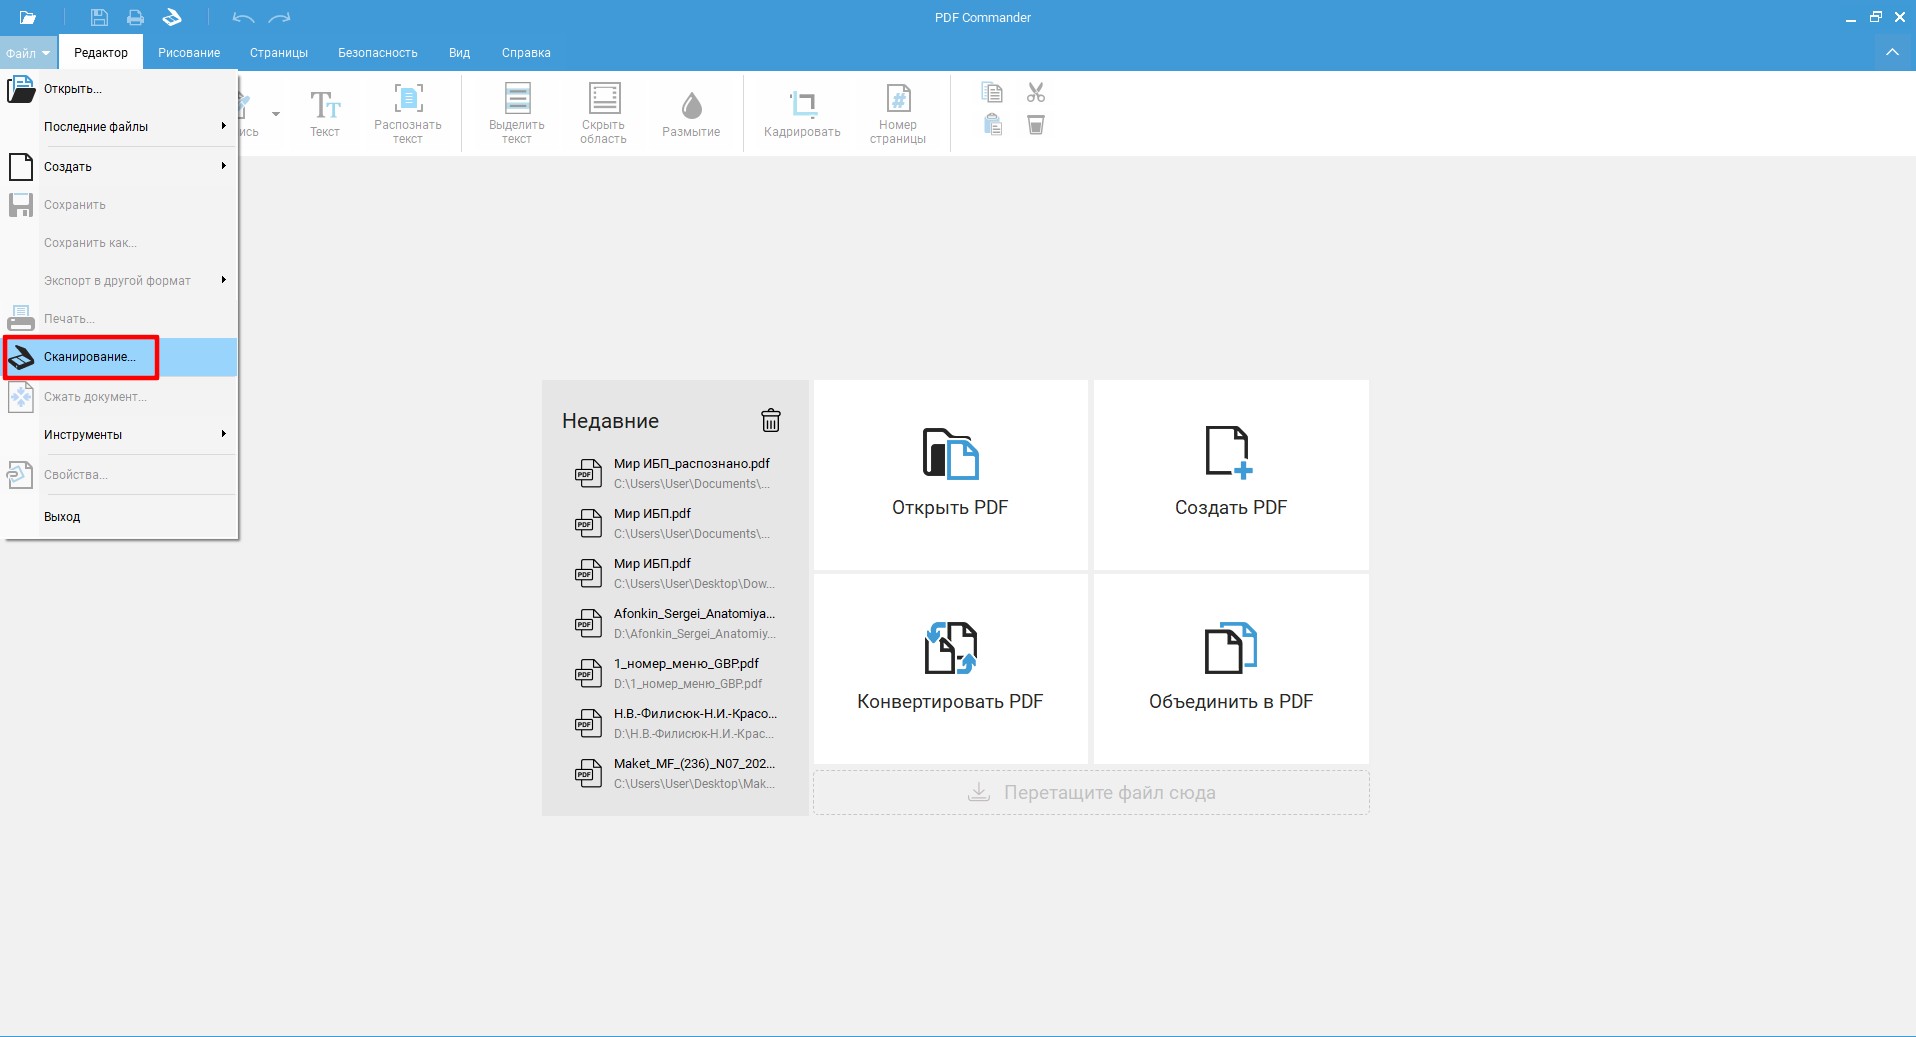Select the Текст tool in the ribbon
The height and width of the screenshot is (1037, 1916).
(325, 113)
